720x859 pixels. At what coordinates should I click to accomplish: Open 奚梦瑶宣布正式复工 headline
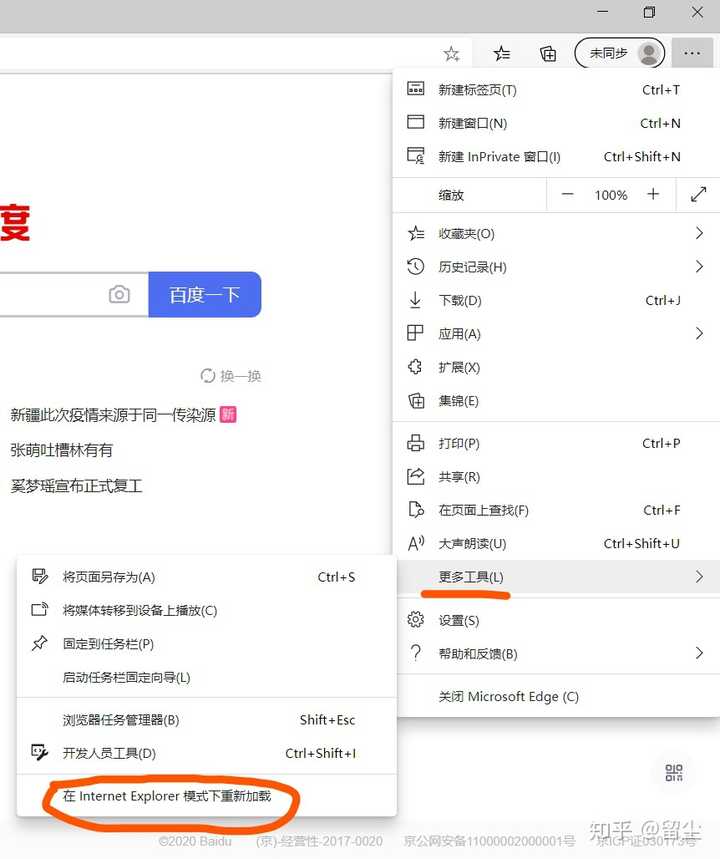coord(76,486)
